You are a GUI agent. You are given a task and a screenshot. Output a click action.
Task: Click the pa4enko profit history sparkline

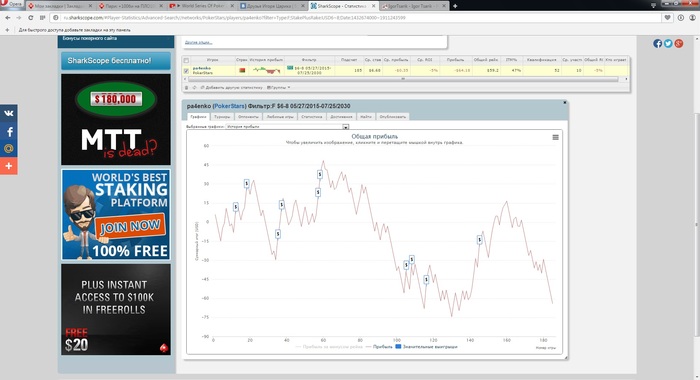266,70
